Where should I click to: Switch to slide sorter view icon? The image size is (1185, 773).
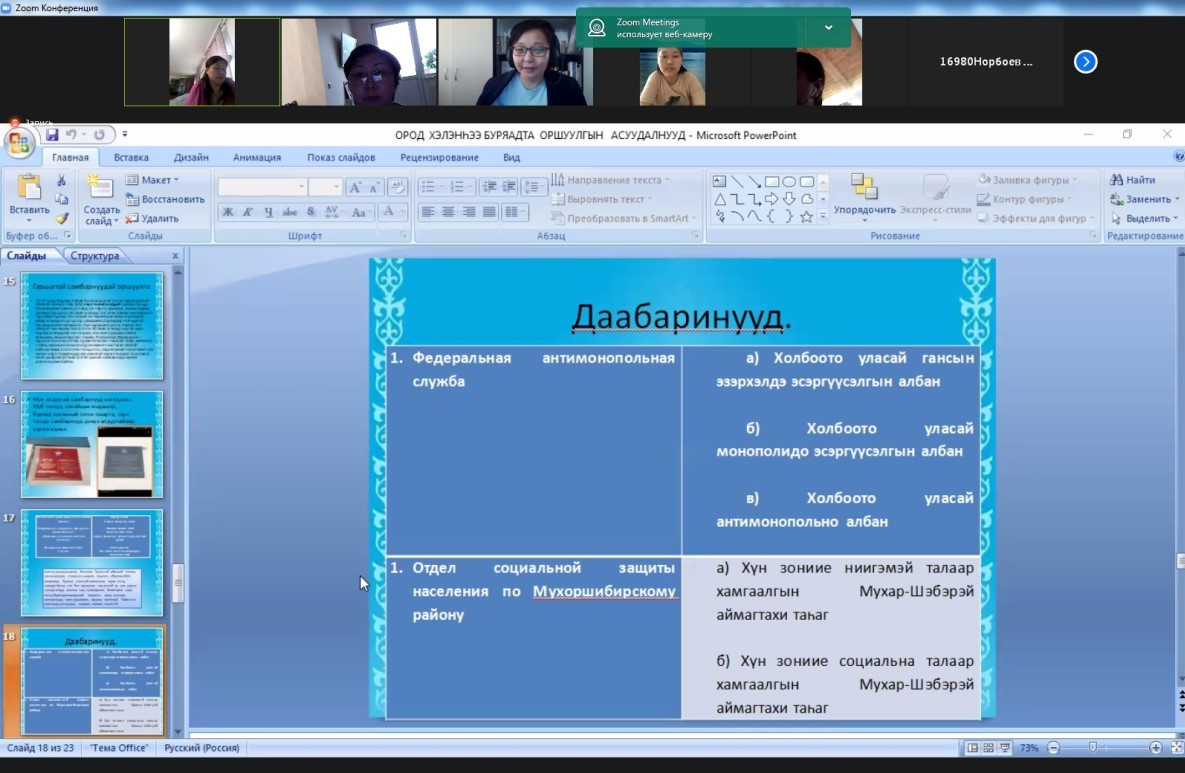pos(989,748)
